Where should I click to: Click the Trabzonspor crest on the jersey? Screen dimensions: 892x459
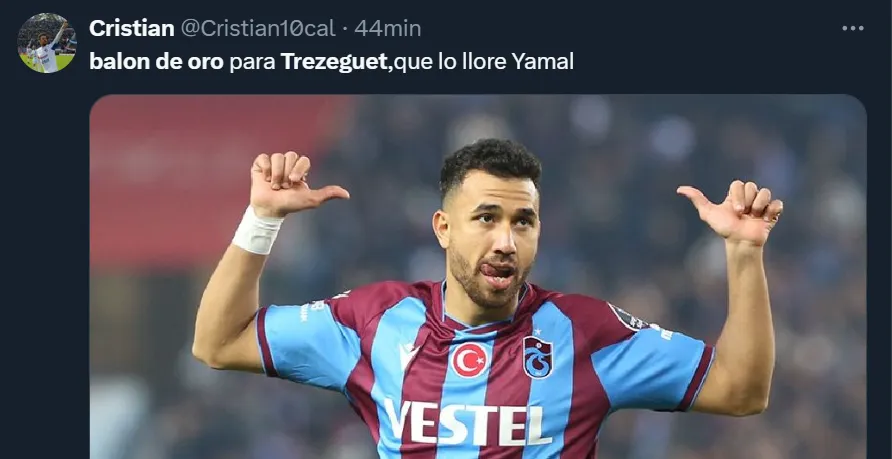click(537, 357)
